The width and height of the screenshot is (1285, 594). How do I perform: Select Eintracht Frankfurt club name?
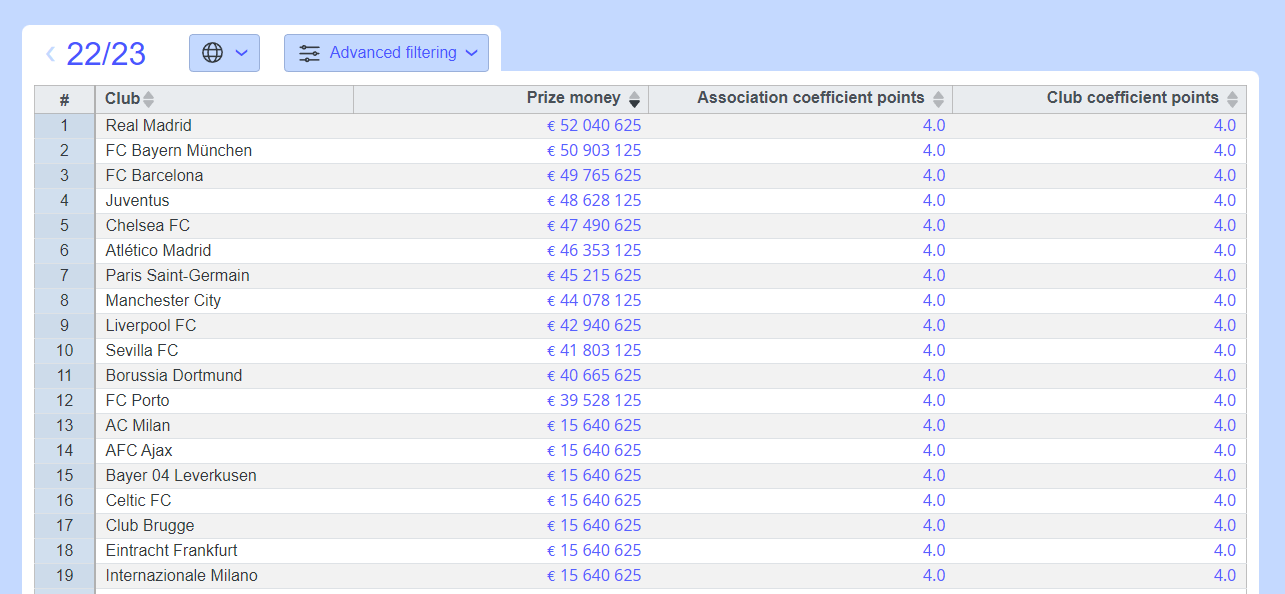pos(171,551)
